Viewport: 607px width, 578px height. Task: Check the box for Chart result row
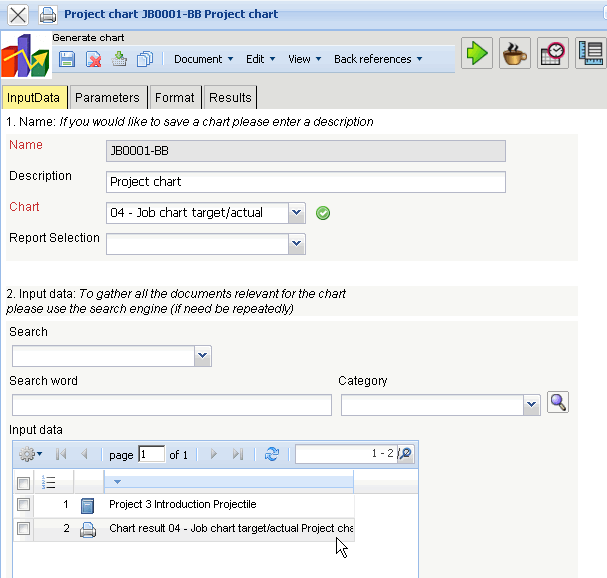tap(24, 529)
